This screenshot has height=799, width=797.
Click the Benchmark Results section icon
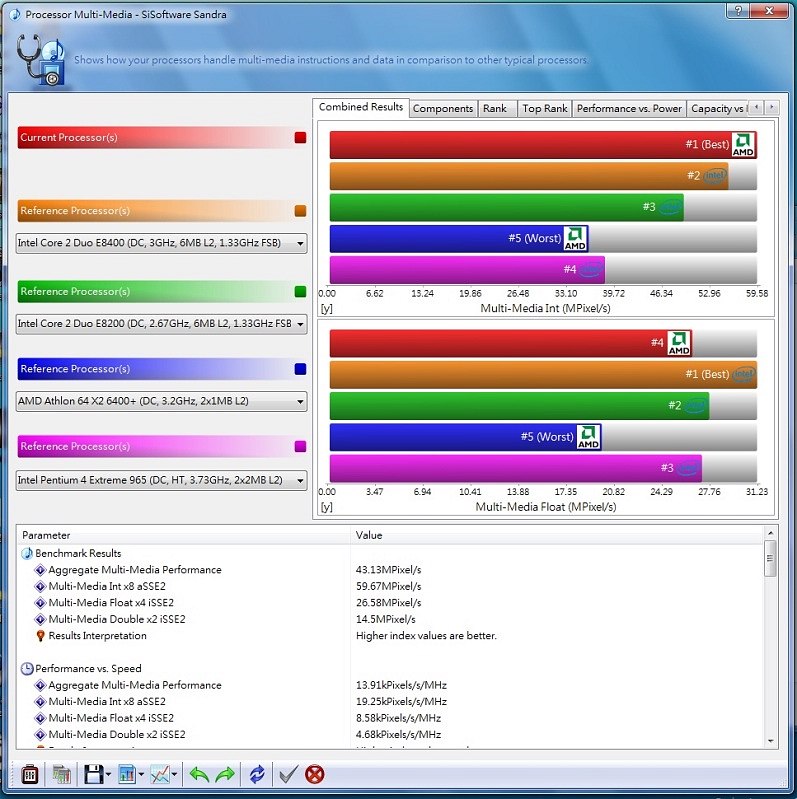point(26,553)
